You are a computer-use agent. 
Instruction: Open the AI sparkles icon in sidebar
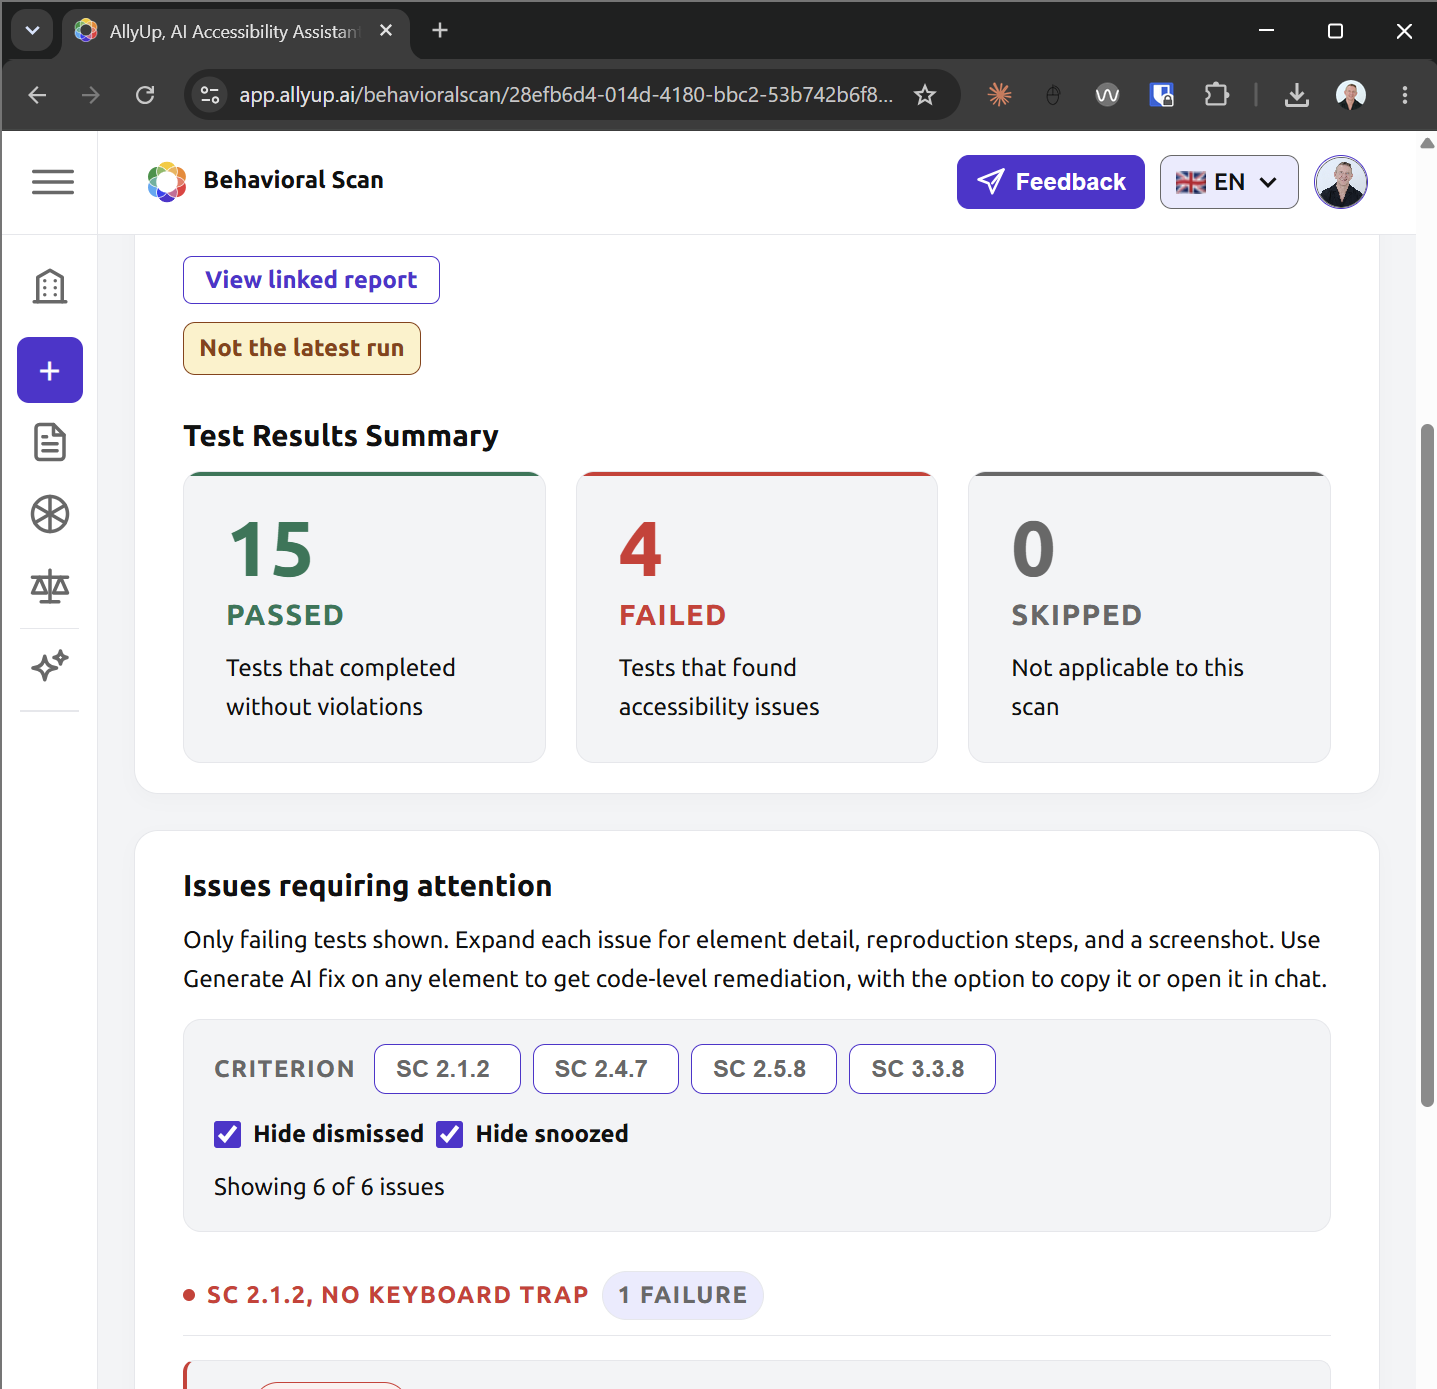click(x=50, y=665)
